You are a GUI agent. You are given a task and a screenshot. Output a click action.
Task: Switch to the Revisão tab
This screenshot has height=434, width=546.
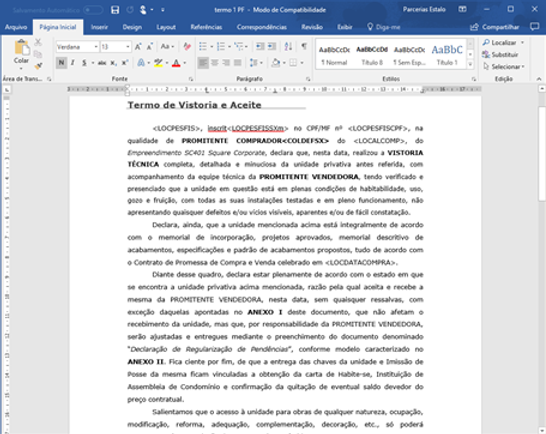[x=312, y=27]
